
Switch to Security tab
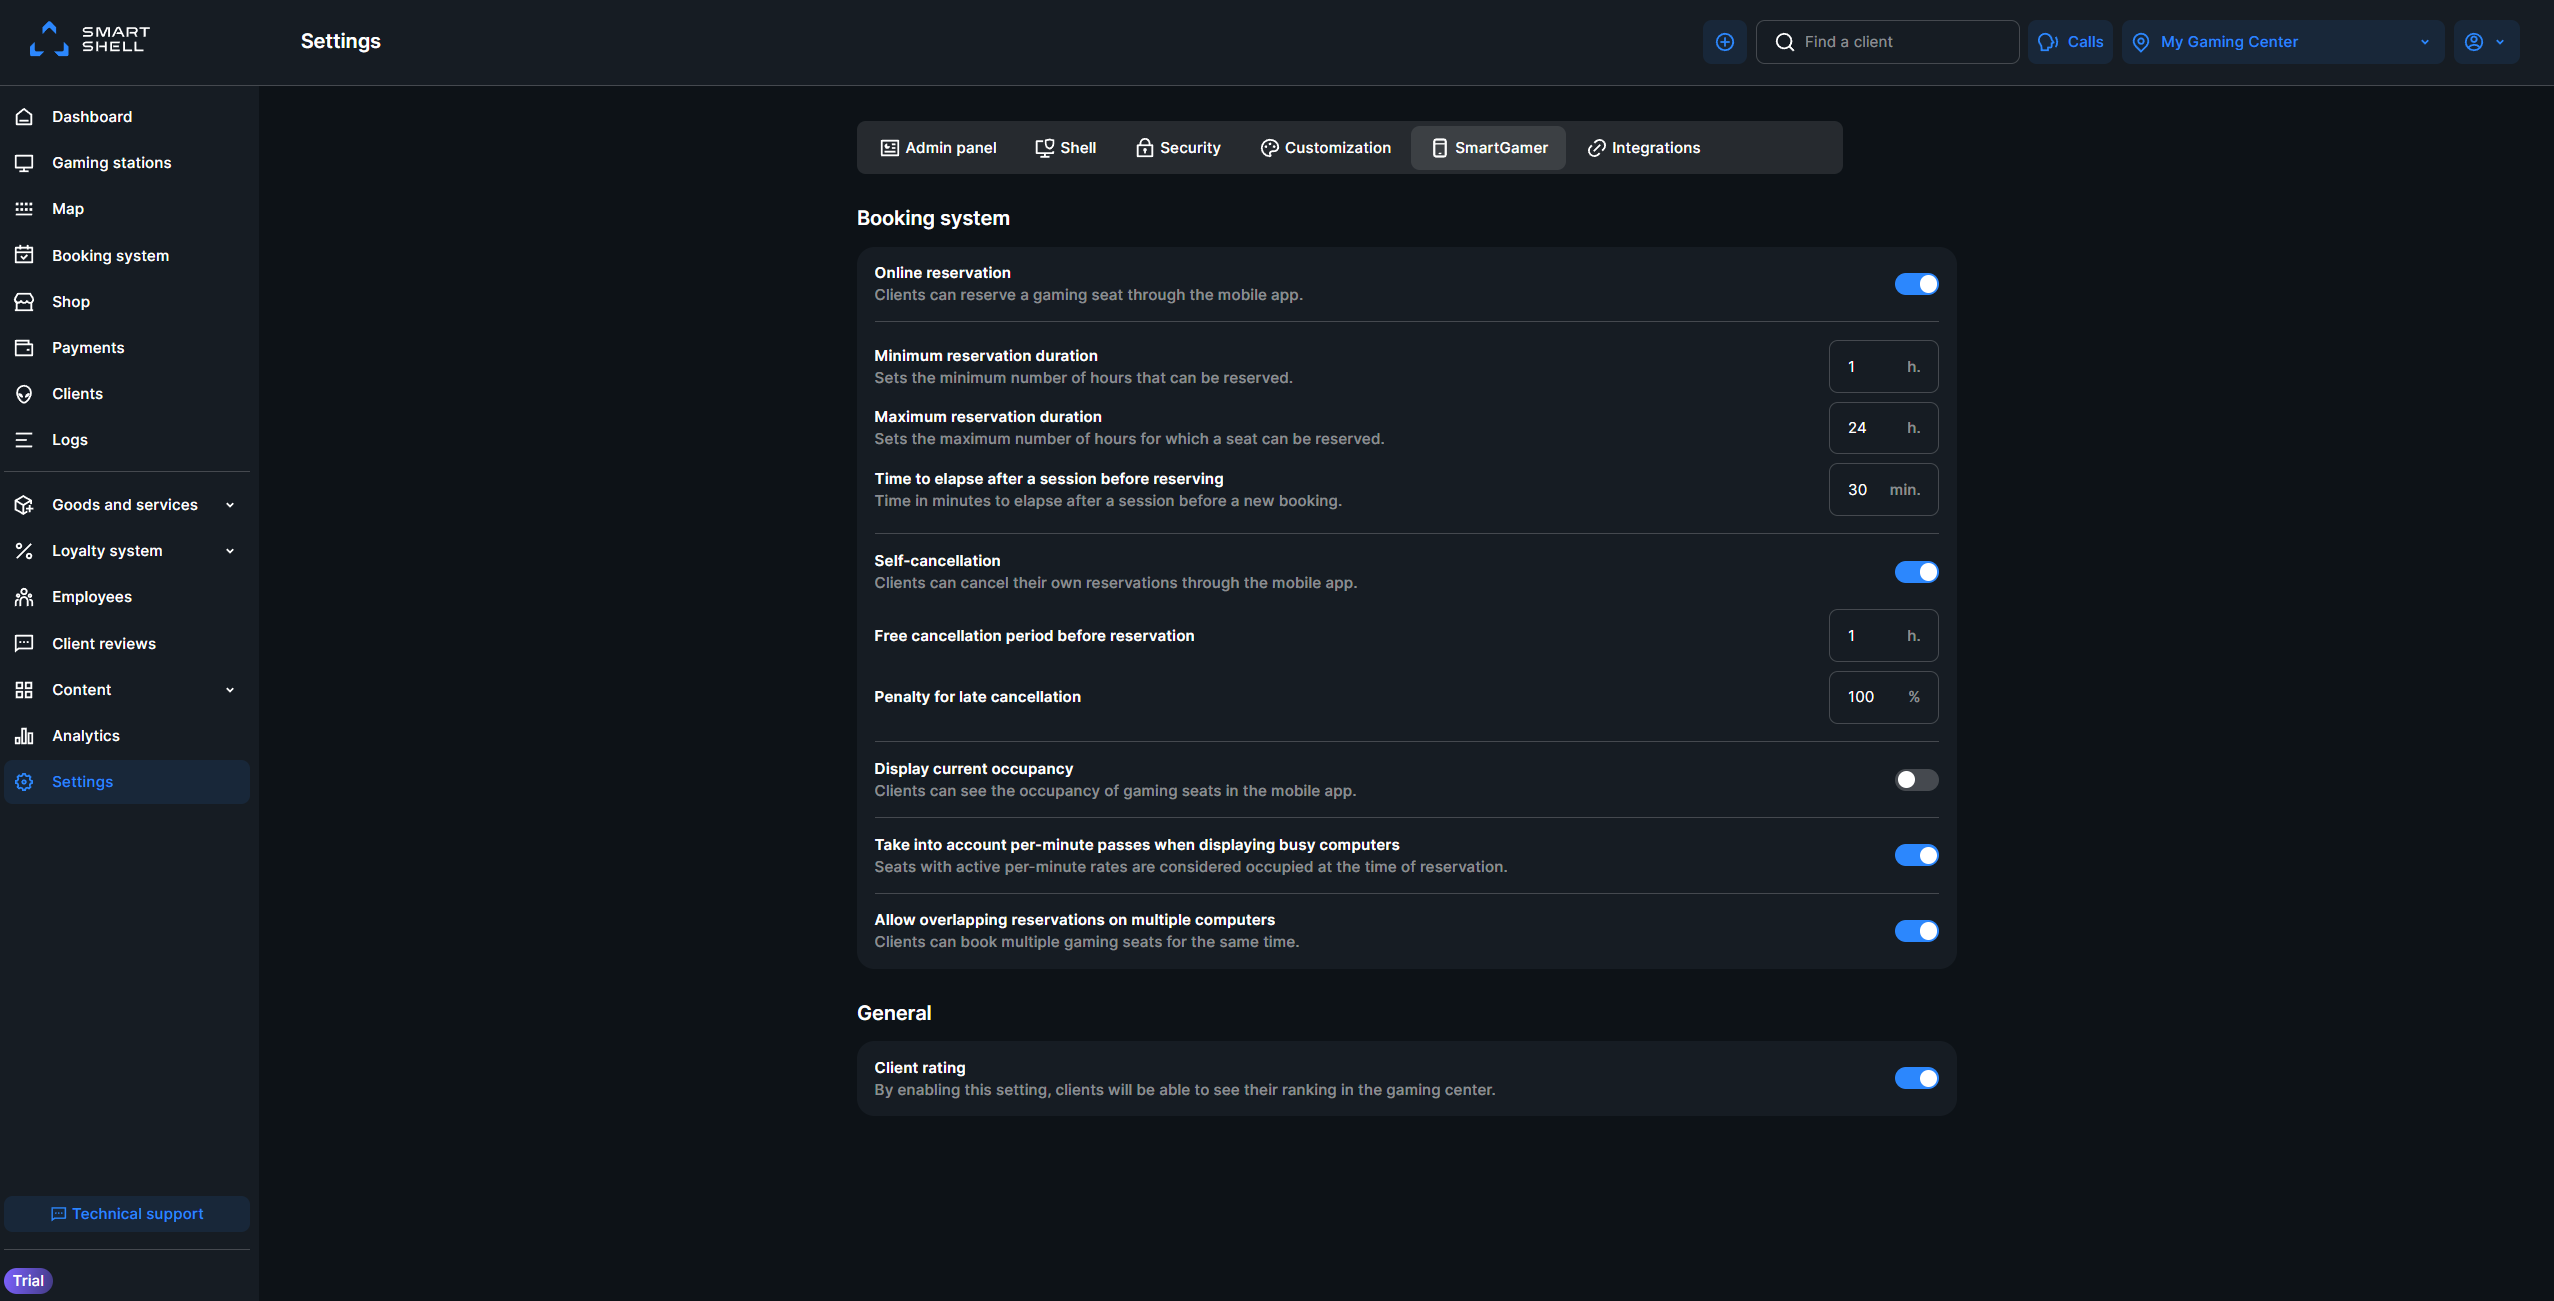click(x=1178, y=148)
